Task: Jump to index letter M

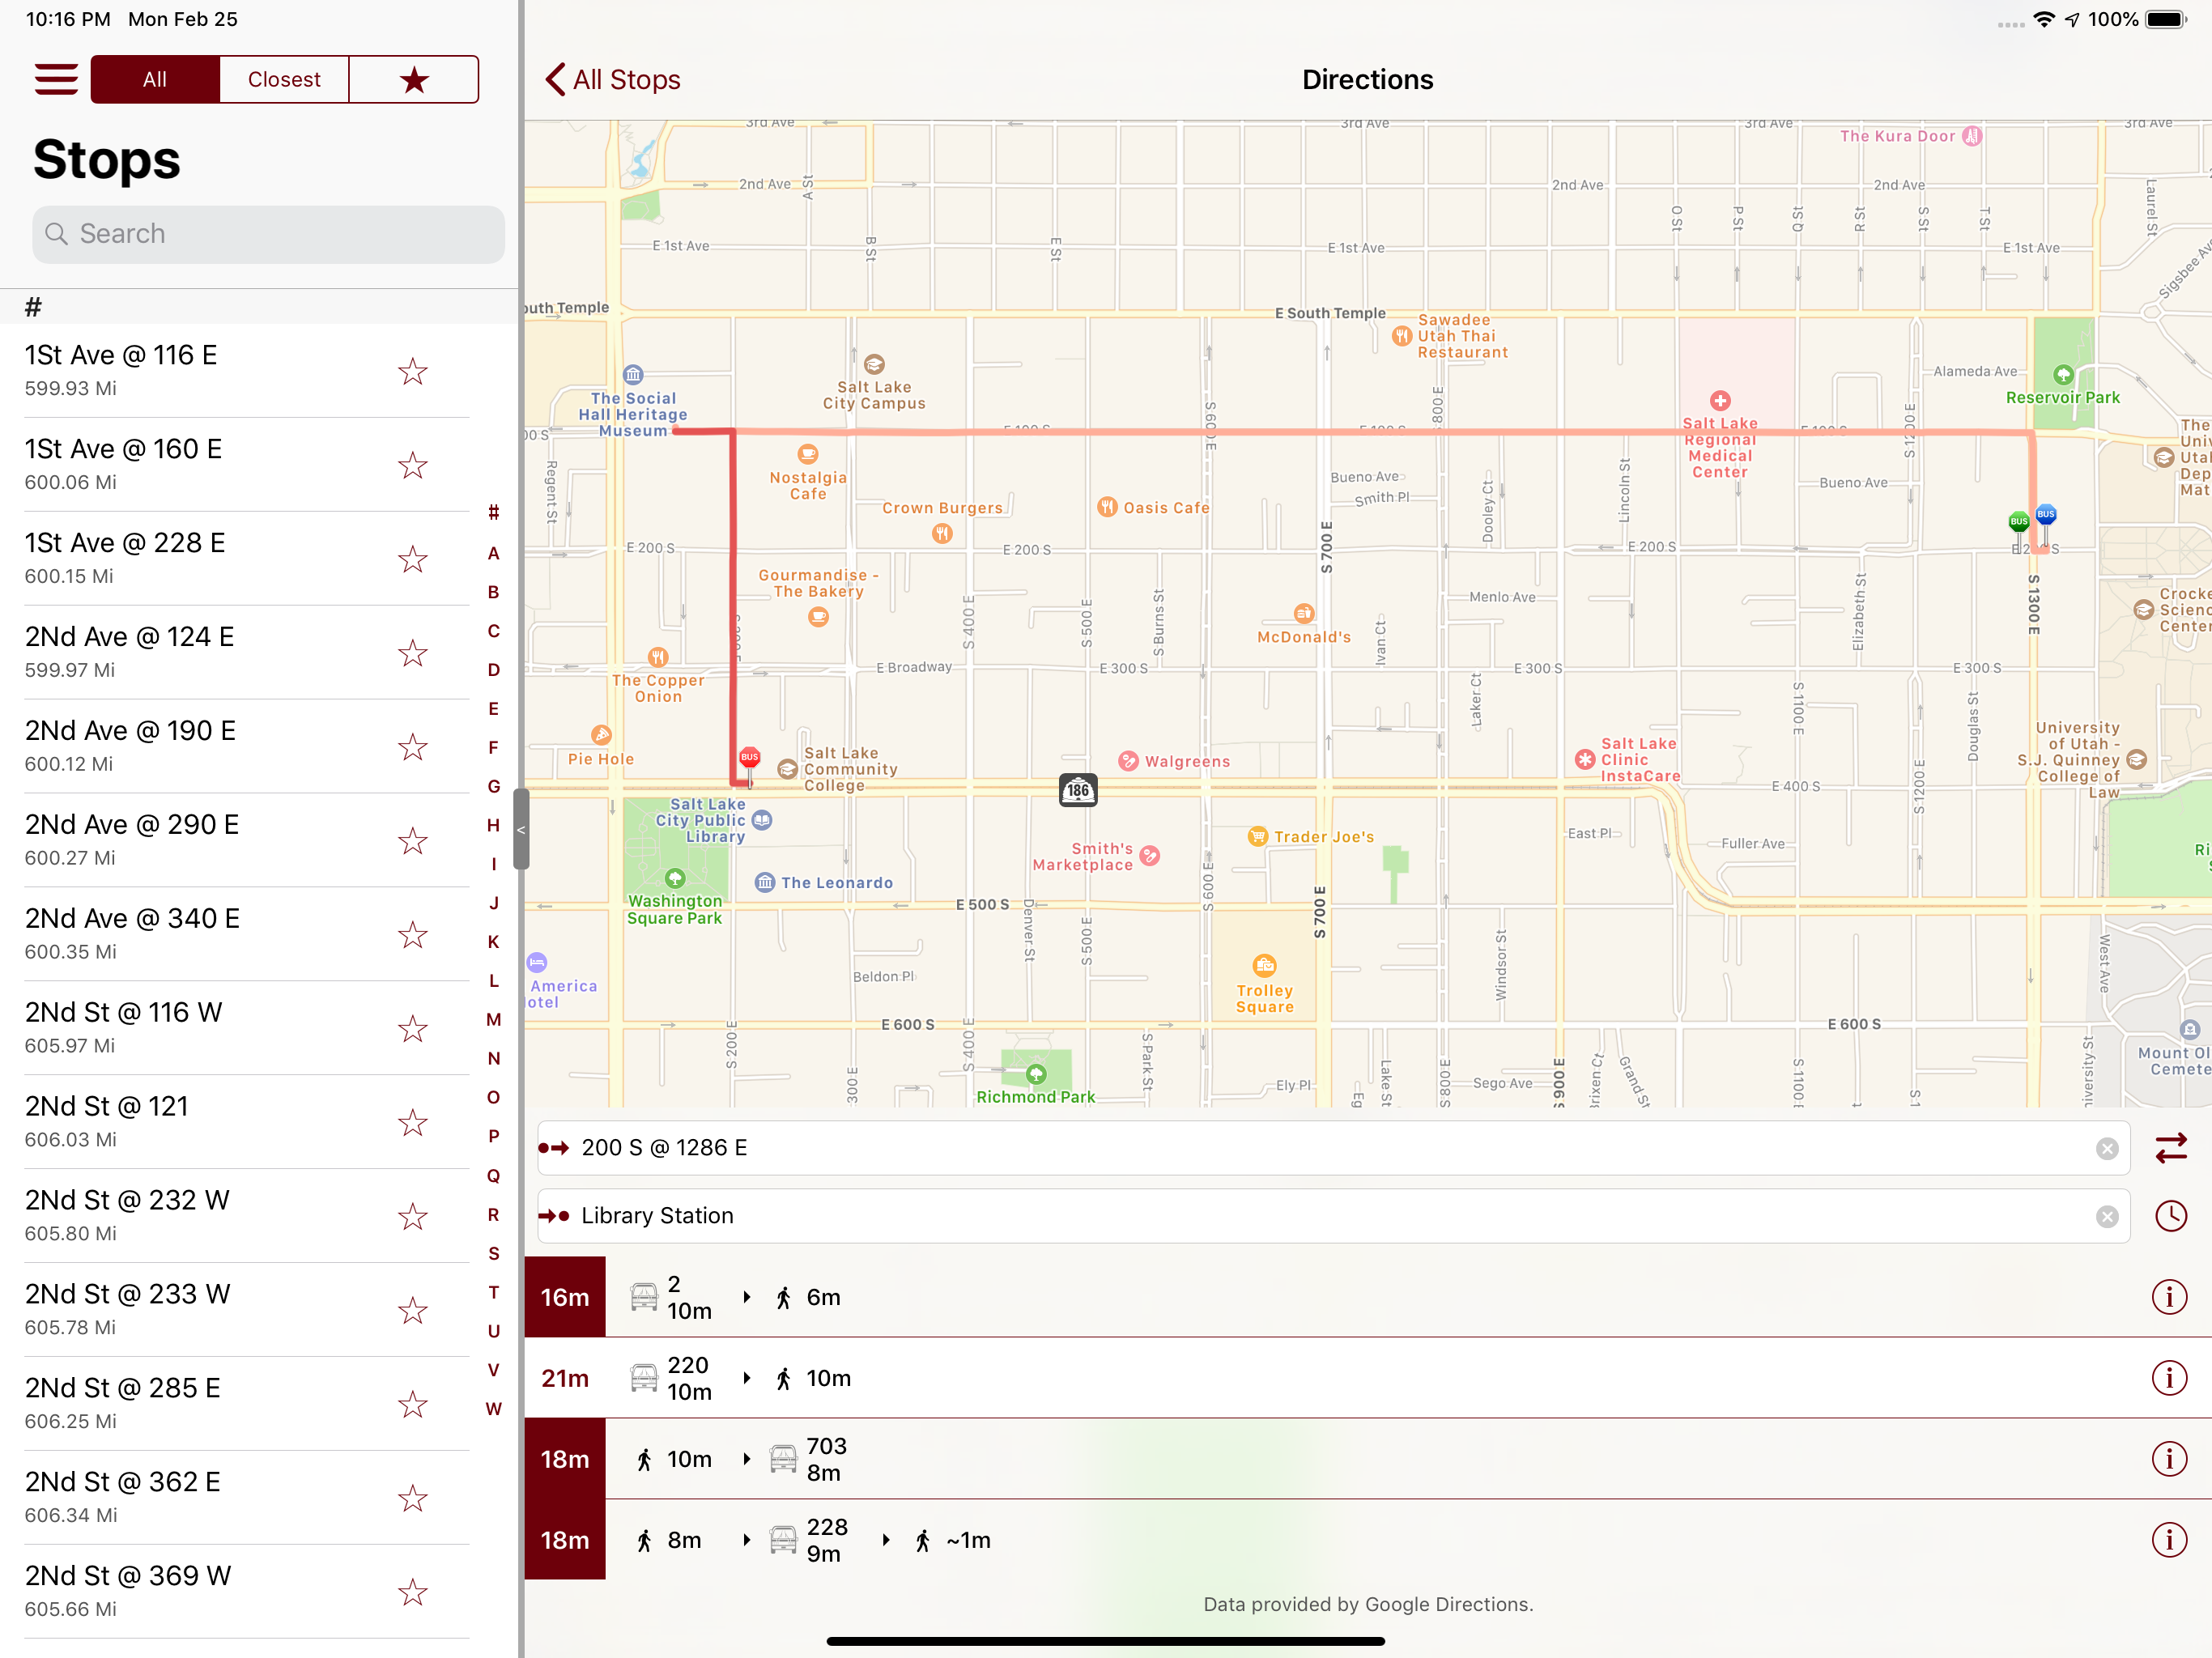Action: [x=493, y=1019]
